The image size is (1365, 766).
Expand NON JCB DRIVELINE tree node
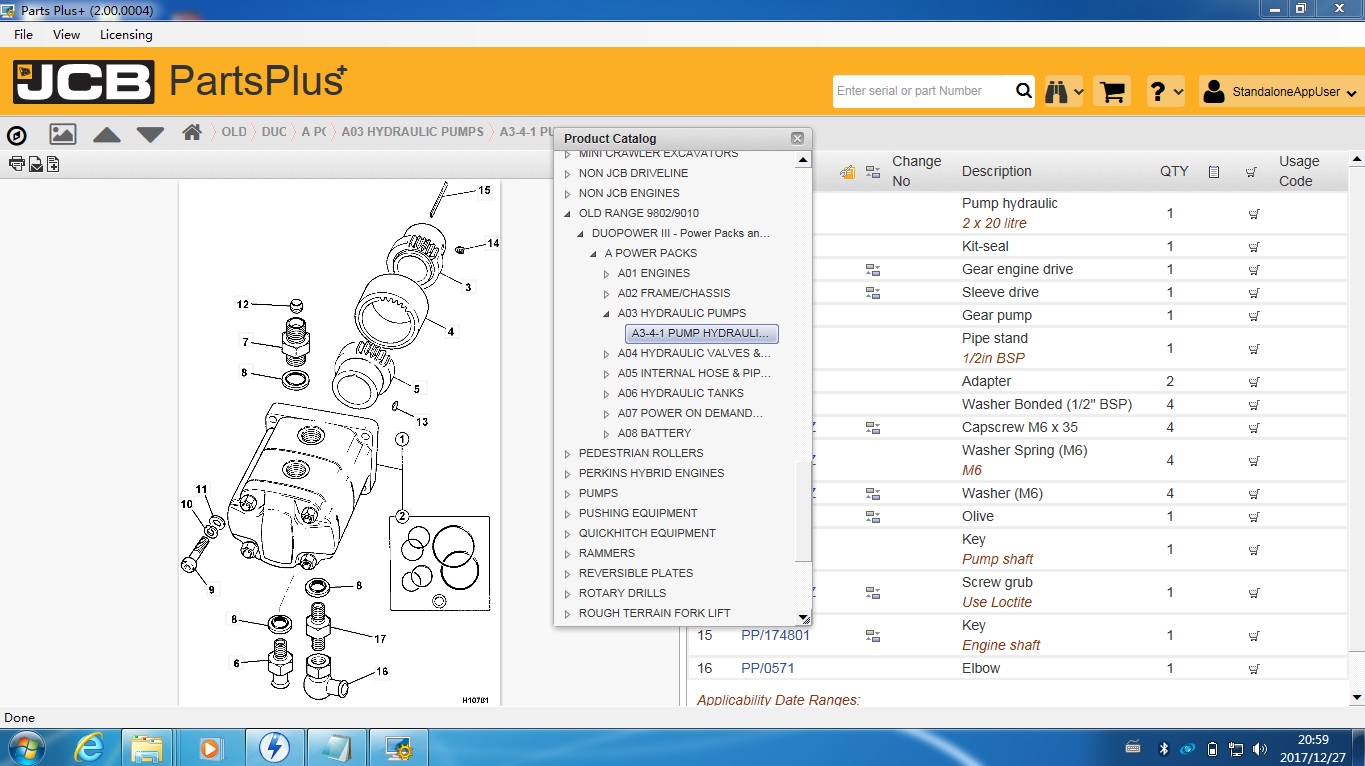tap(568, 174)
